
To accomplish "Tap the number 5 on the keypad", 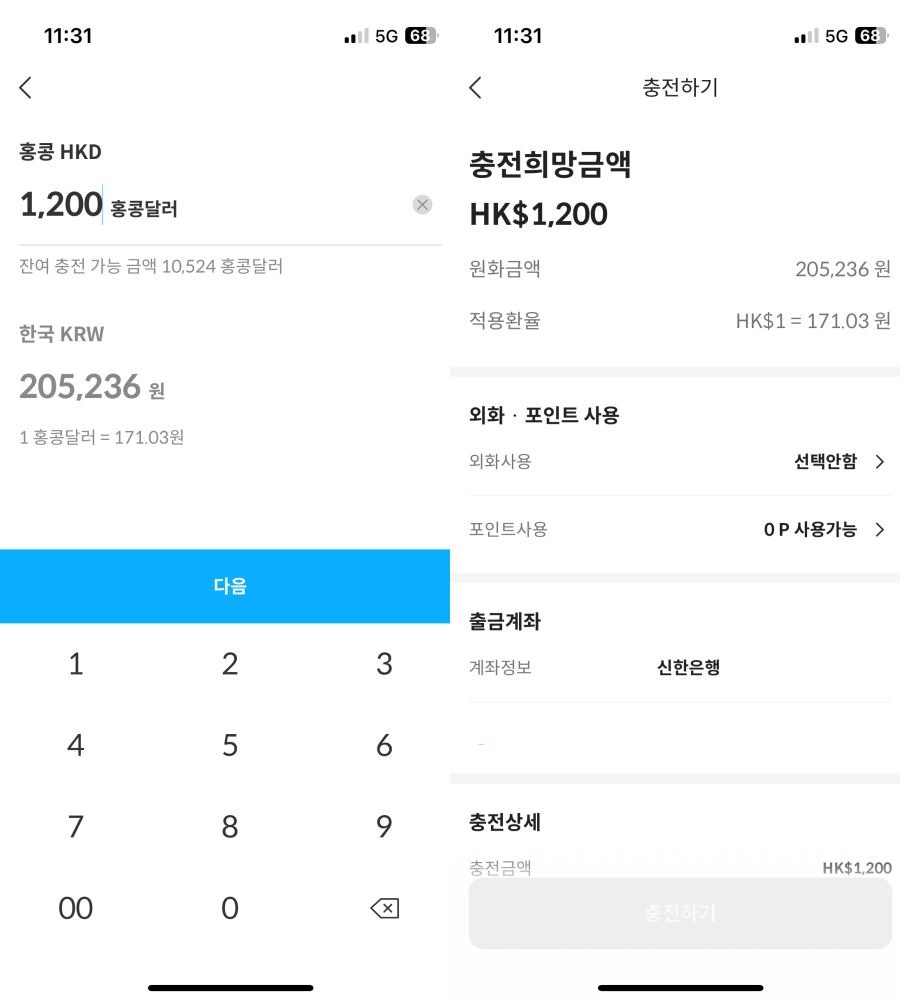I will point(229,745).
